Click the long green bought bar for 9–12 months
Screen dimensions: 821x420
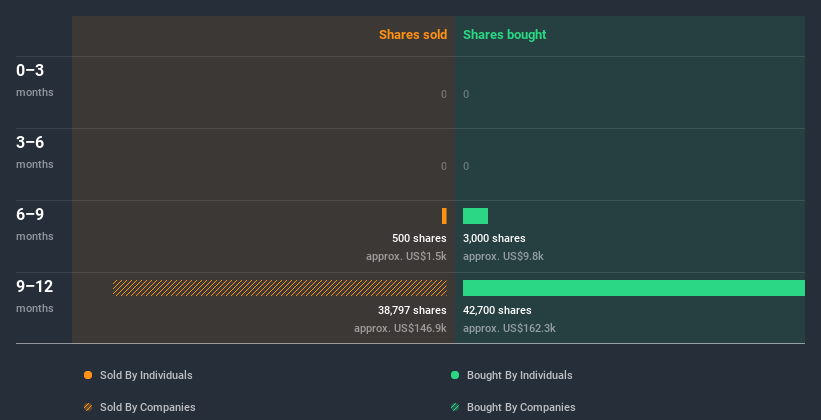point(633,288)
